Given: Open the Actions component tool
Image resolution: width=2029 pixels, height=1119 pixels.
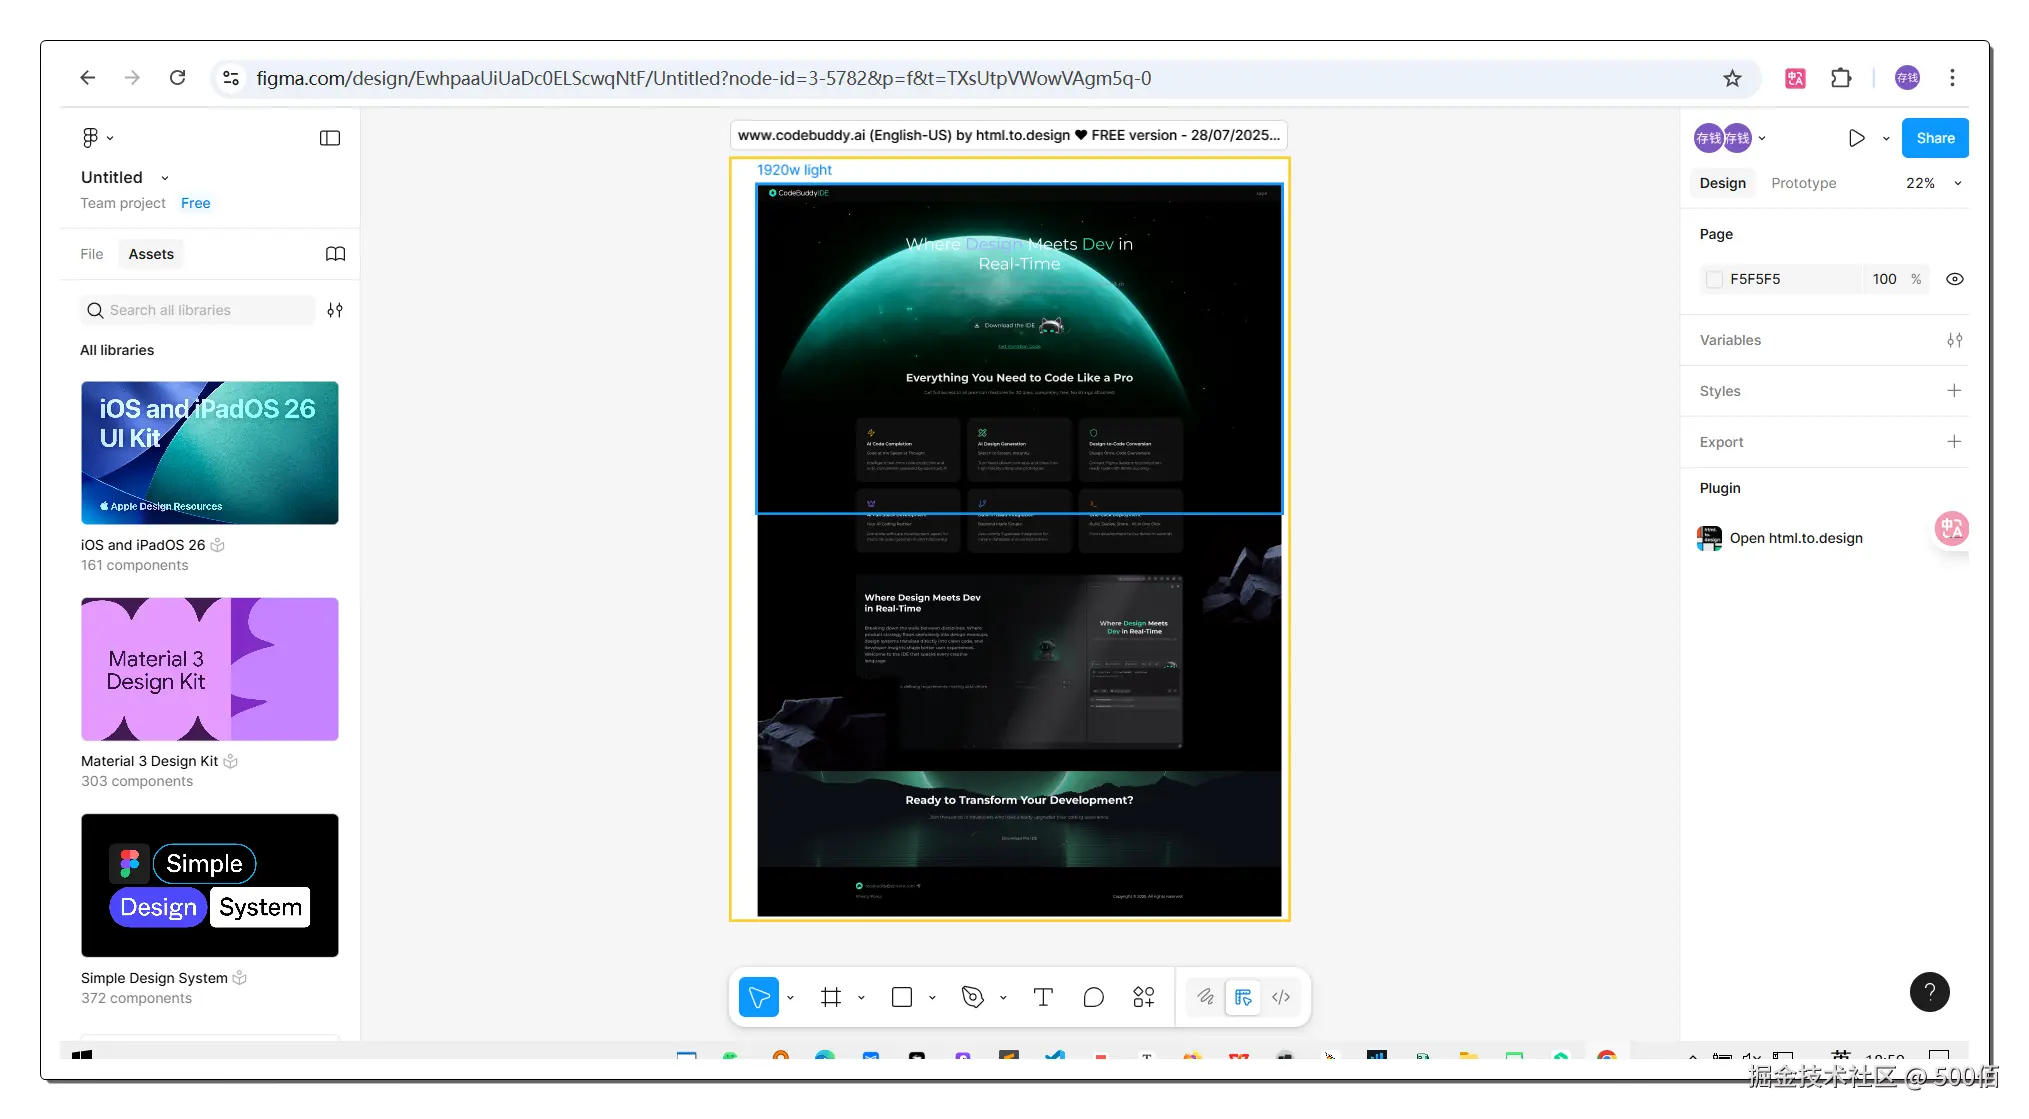Looking at the screenshot, I should tap(1144, 997).
